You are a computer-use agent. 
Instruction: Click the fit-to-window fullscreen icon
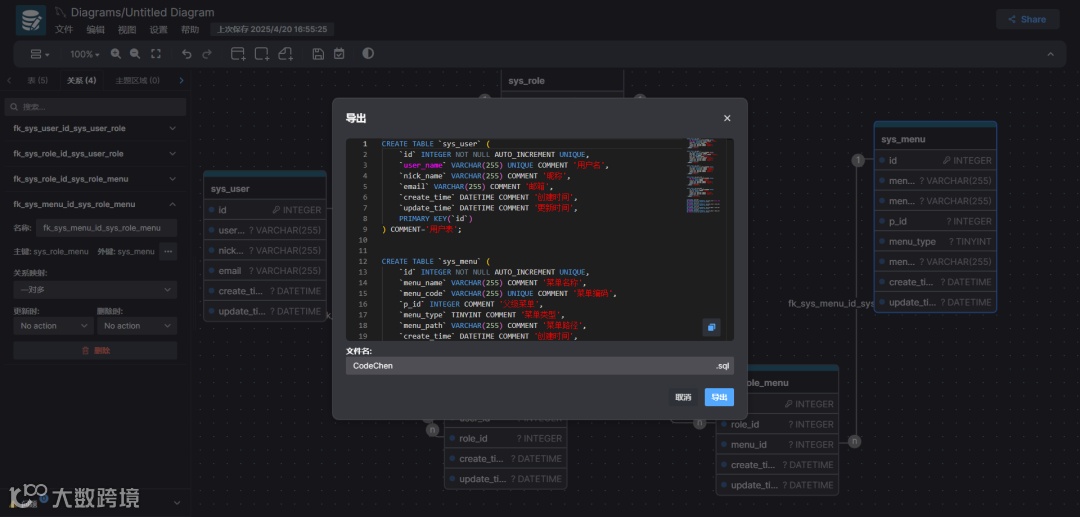point(156,54)
